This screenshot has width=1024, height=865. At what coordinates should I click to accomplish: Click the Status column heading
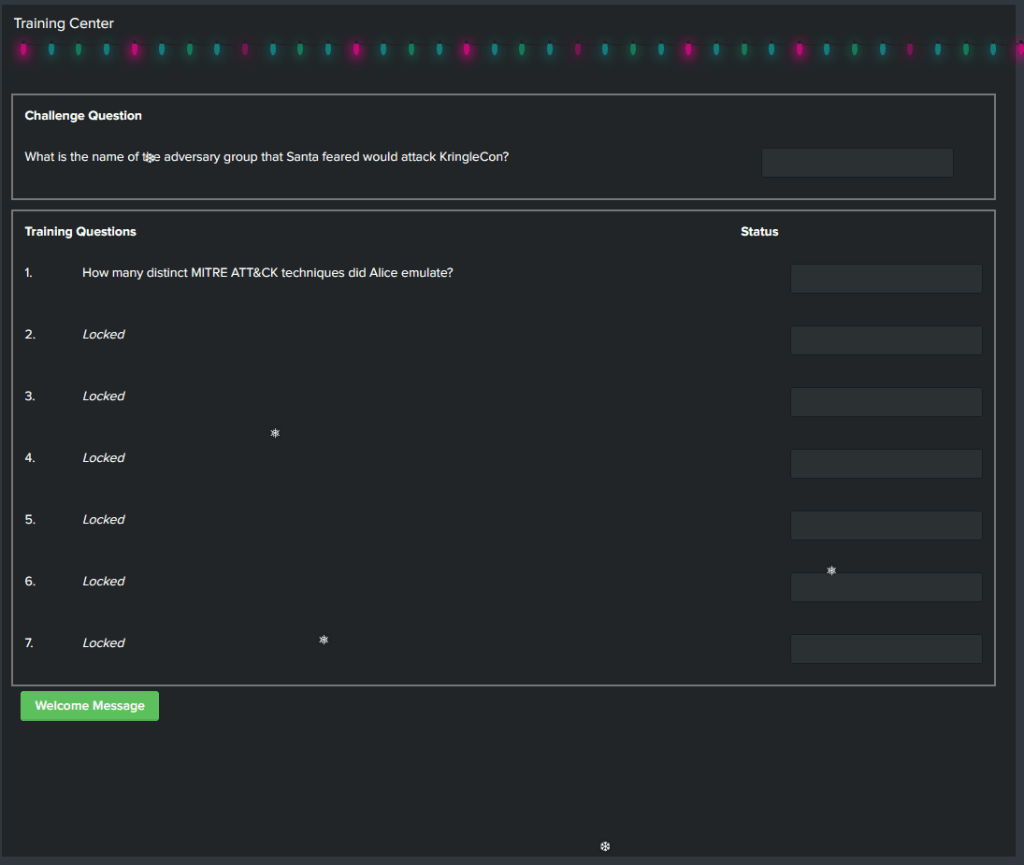point(759,232)
